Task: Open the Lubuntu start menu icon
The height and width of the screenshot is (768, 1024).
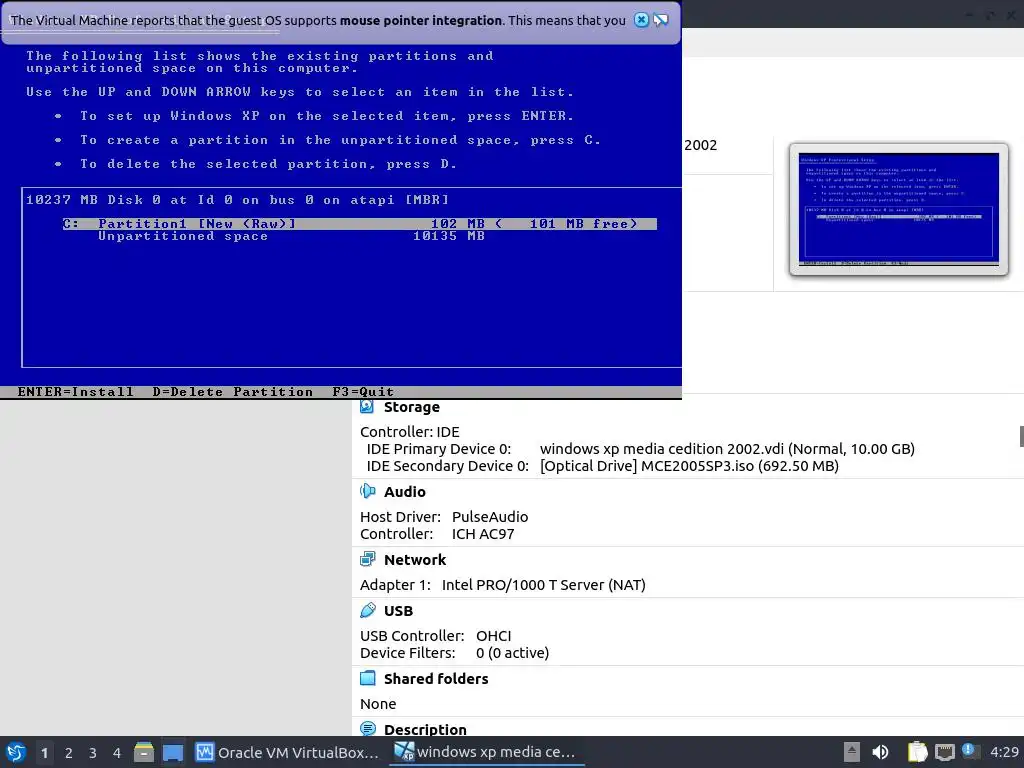Action: pos(16,752)
